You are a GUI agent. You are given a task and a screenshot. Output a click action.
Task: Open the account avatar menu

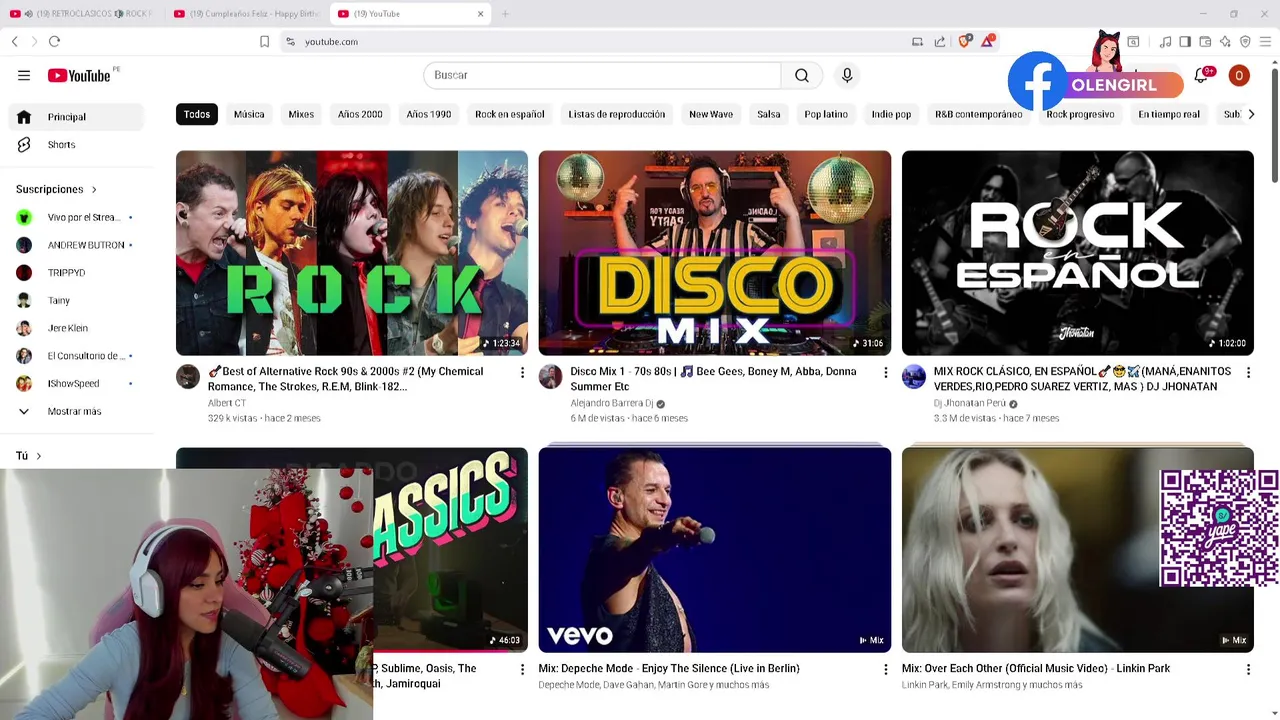click(x=1239, y=75)
